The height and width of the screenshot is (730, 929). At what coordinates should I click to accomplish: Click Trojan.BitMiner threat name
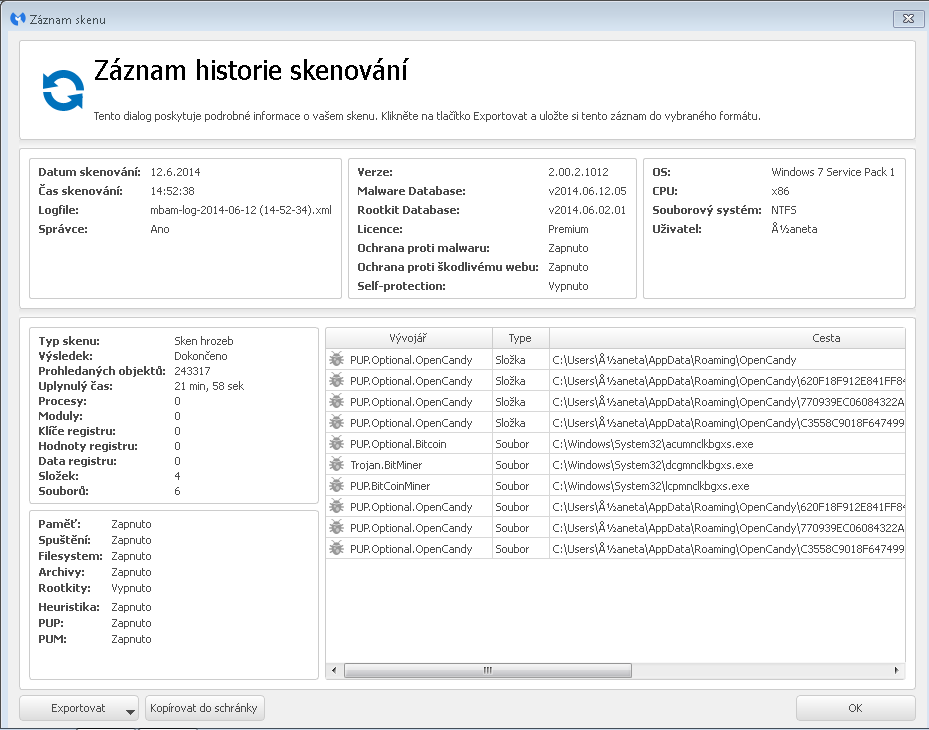click(x=386, y=465)
